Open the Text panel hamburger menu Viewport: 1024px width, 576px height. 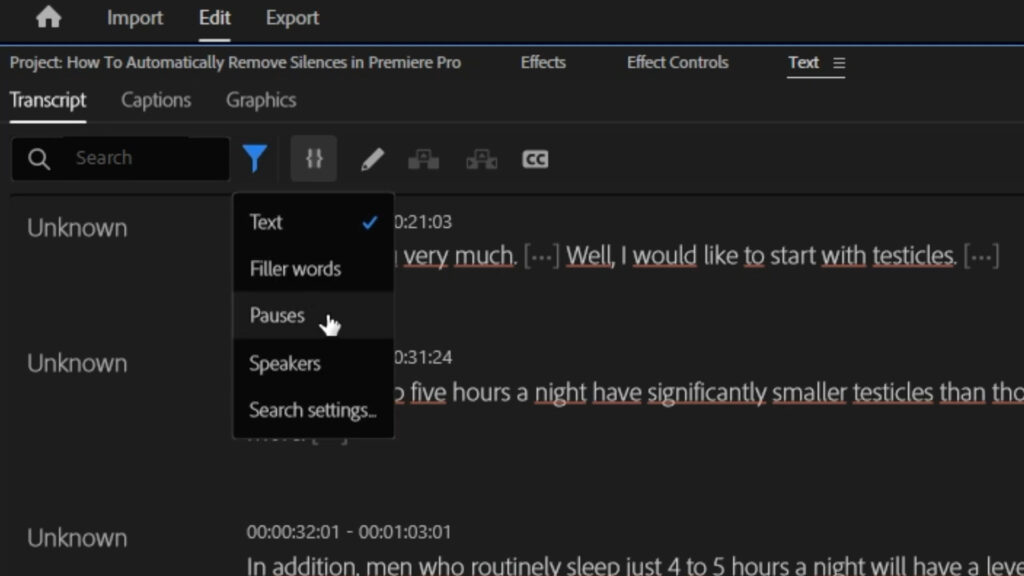pos(839,63)
